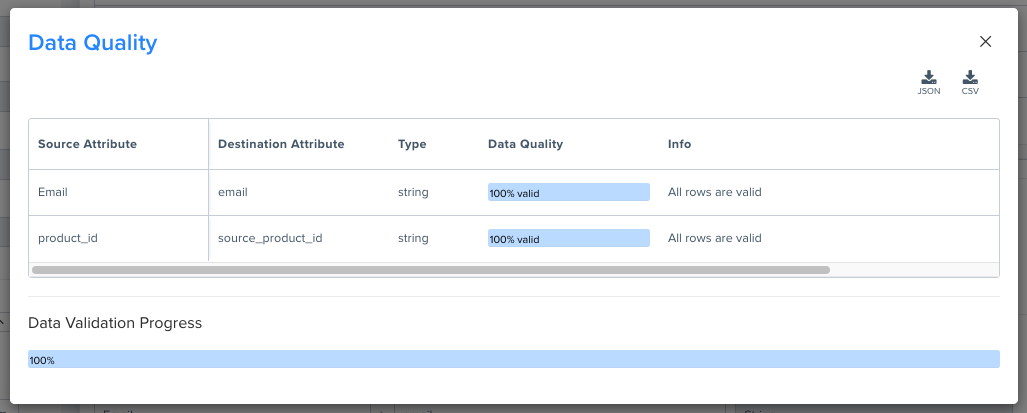Click the Data Quality dialog title
This screenshot has height=413, width=1027.
pos(92,43)
